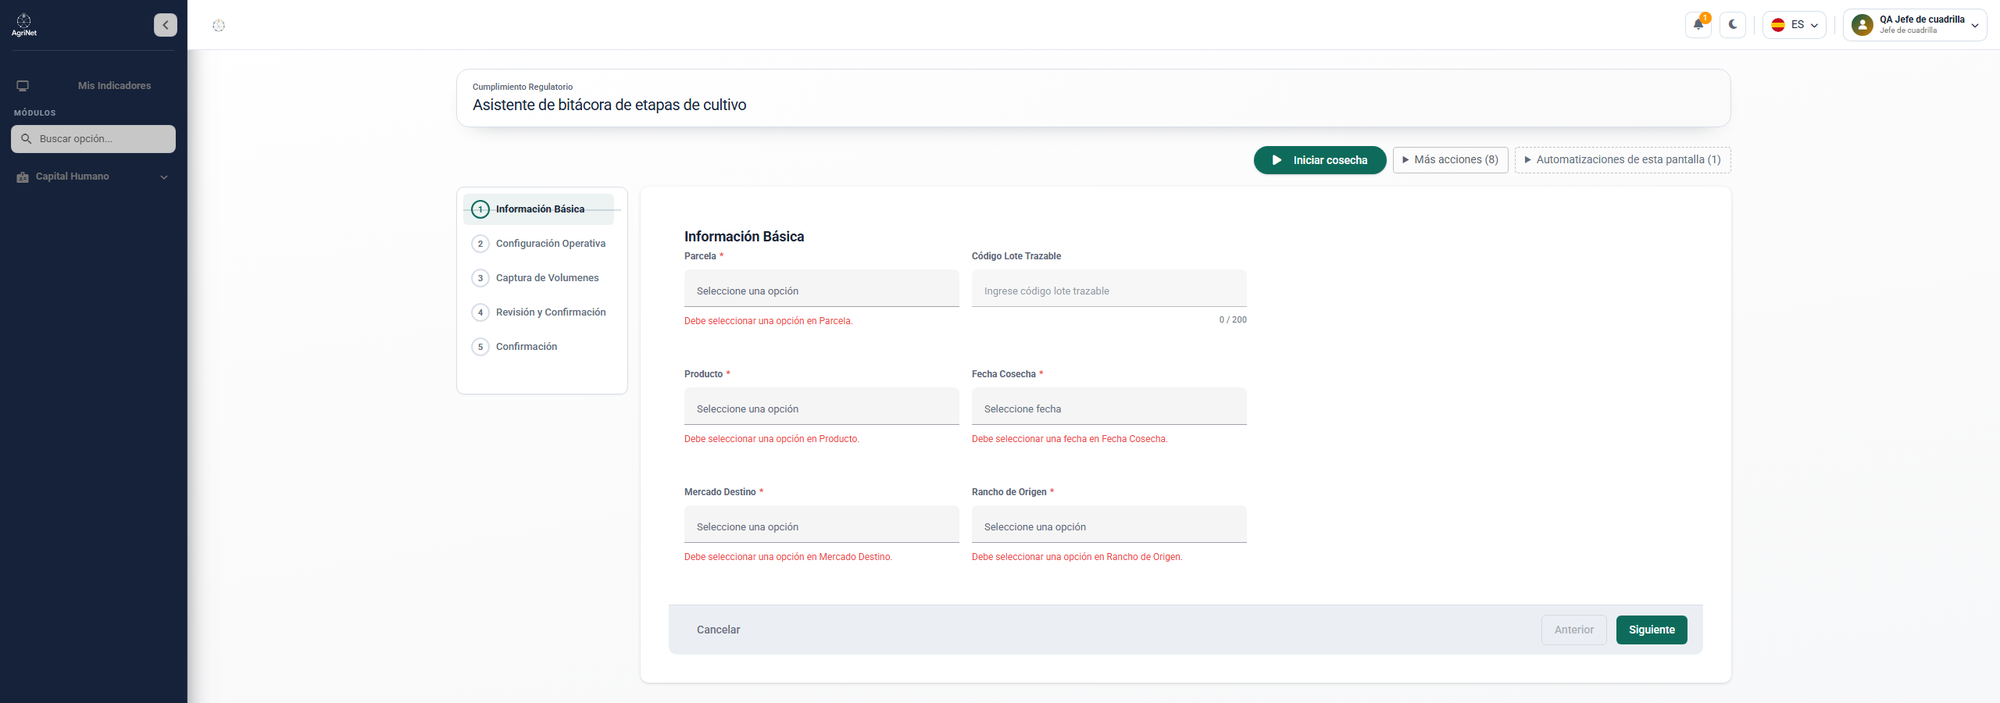Click the Código Lote Trazable input
This screenshot has height=703, width=2000.
point(1109,289)
